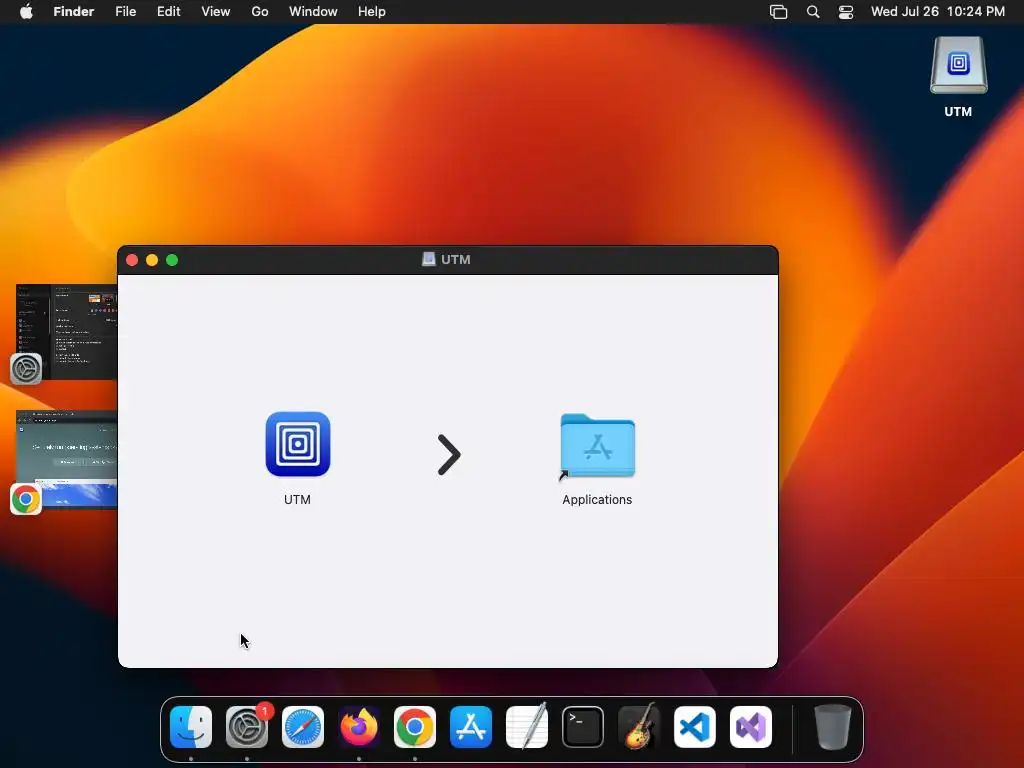1024x768 pixels.
Task: Open the Applications folder shortcut
Action: point(598,446)
